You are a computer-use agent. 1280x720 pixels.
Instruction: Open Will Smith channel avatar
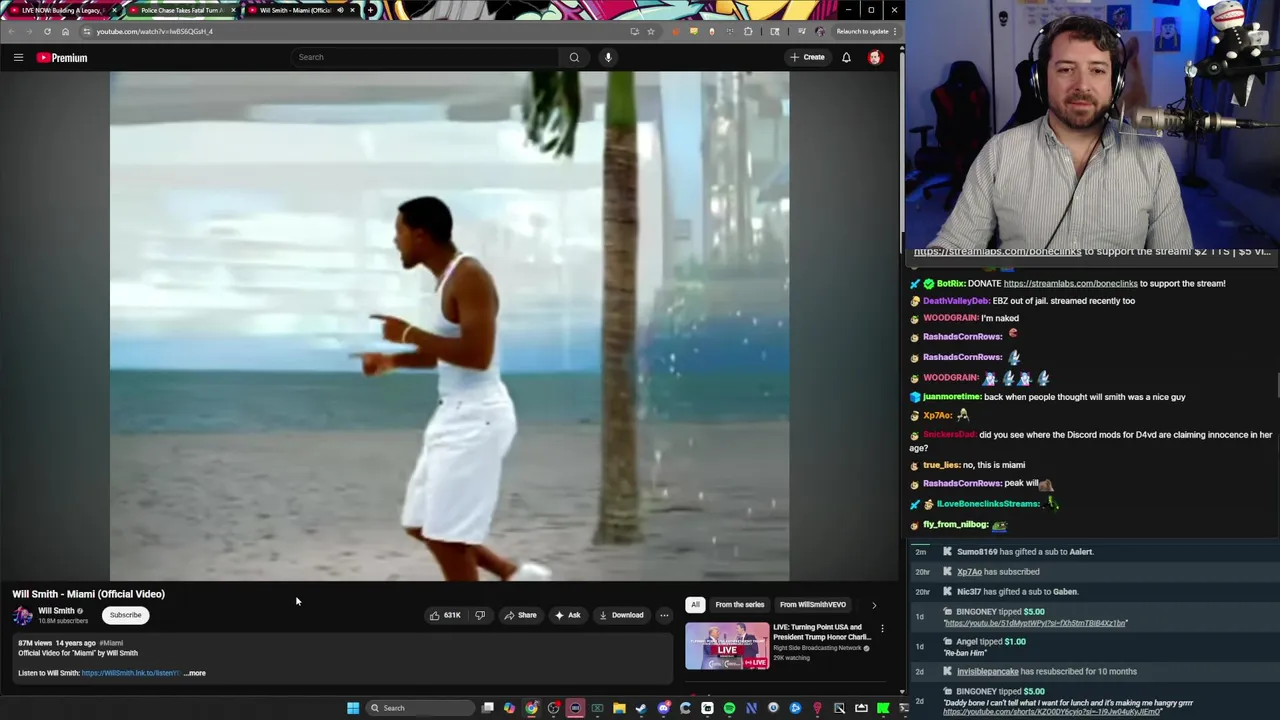coord(23,615)
